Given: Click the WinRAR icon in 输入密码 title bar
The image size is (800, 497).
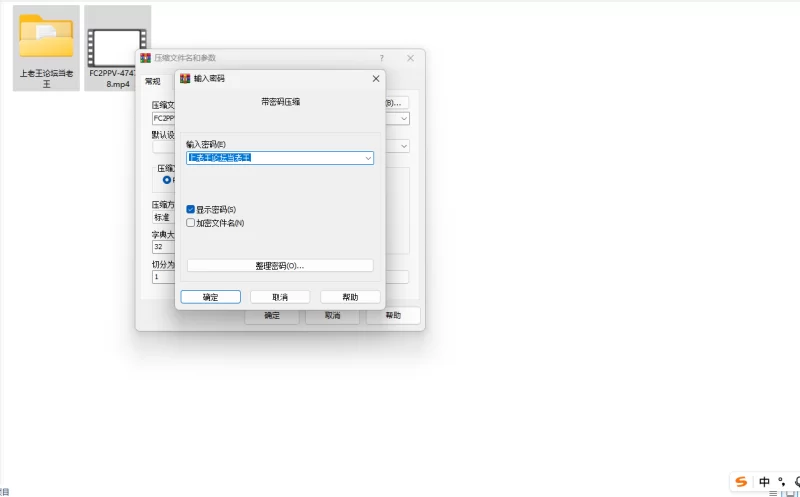Looking at the screenshot, I should (185, 78).
